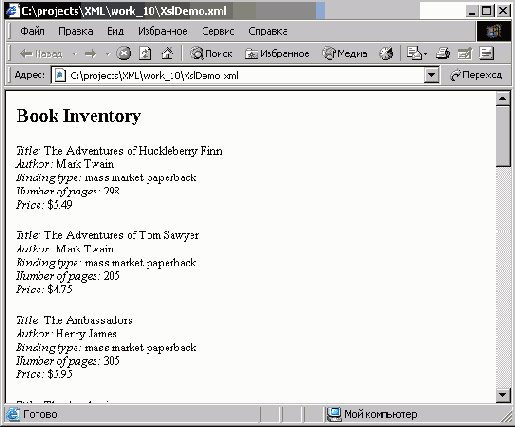This screenshot has height=427, width=515.
Task: Click inside the address field
Action: (238, 75)
